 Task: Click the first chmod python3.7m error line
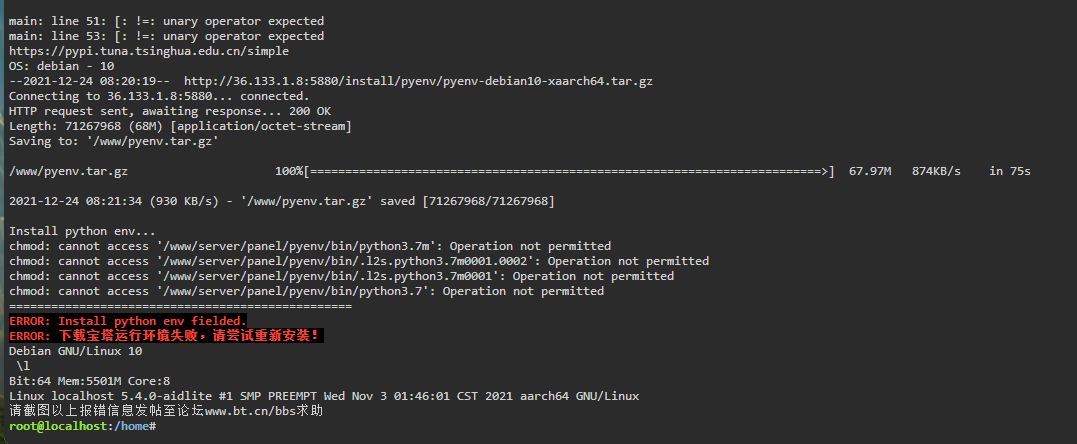pos(310,246)
